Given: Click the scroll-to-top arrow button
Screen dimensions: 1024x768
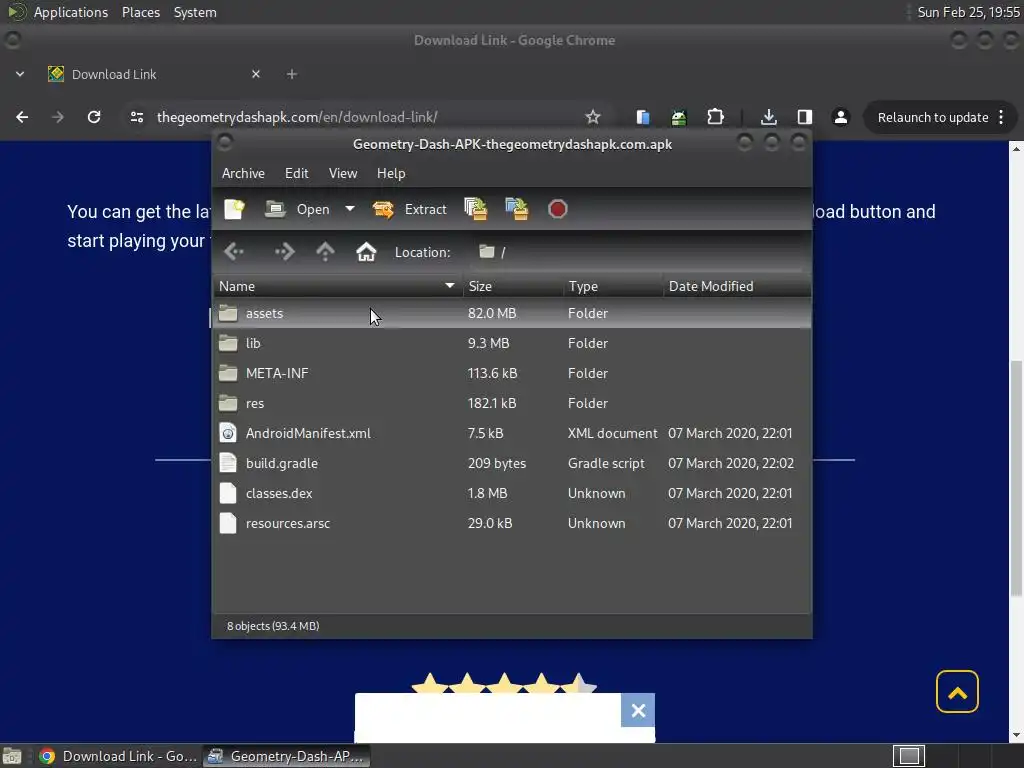Looking at the screenshot, I should (x=957, y=692).
